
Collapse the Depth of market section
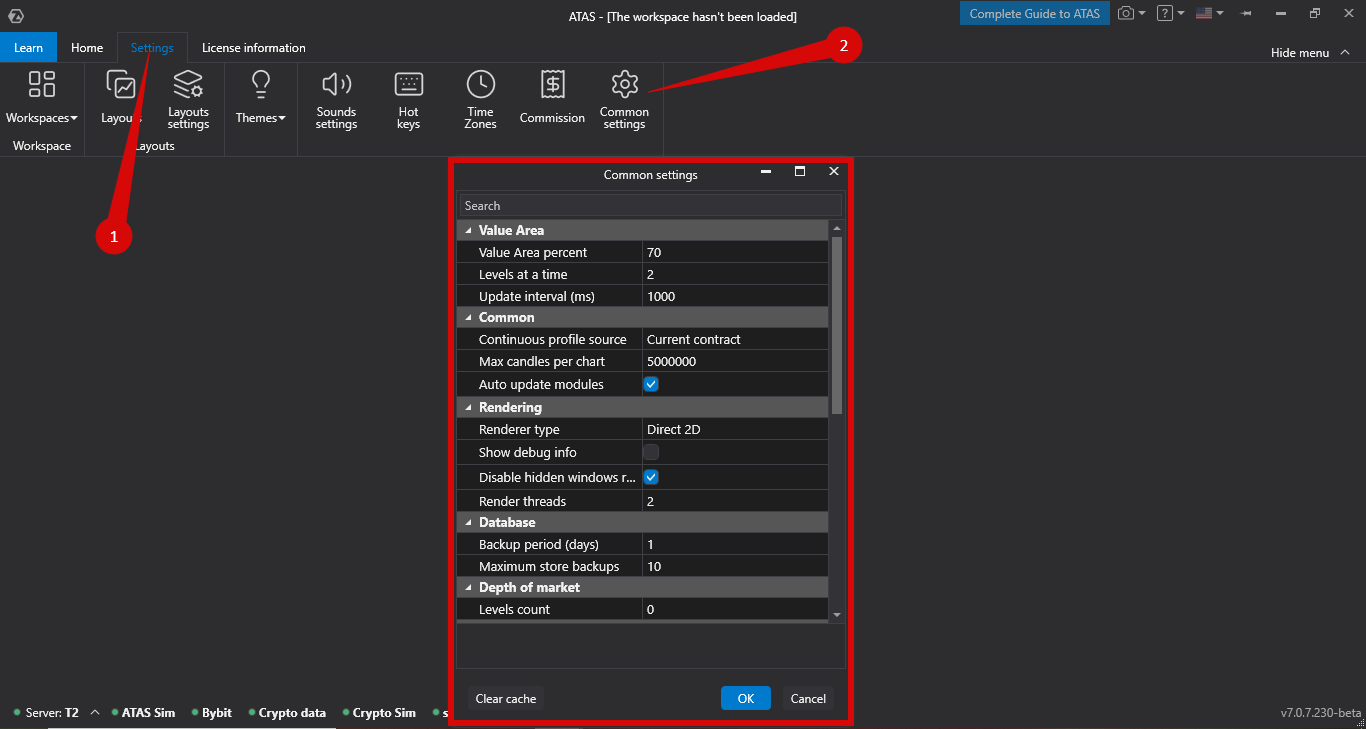click(469, 587)
